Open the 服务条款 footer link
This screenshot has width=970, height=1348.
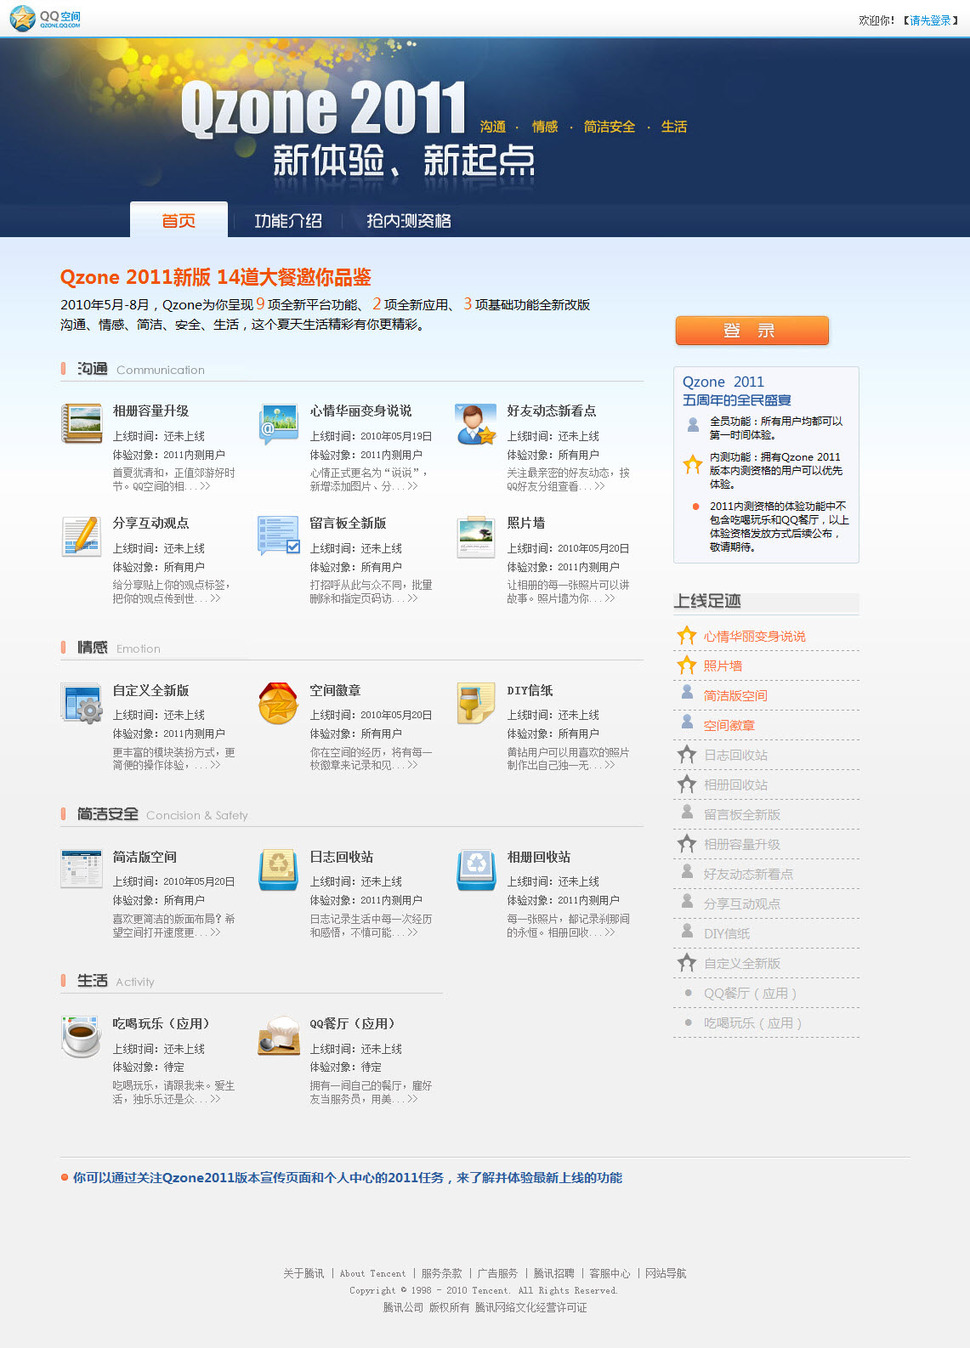click(442, 1273)
